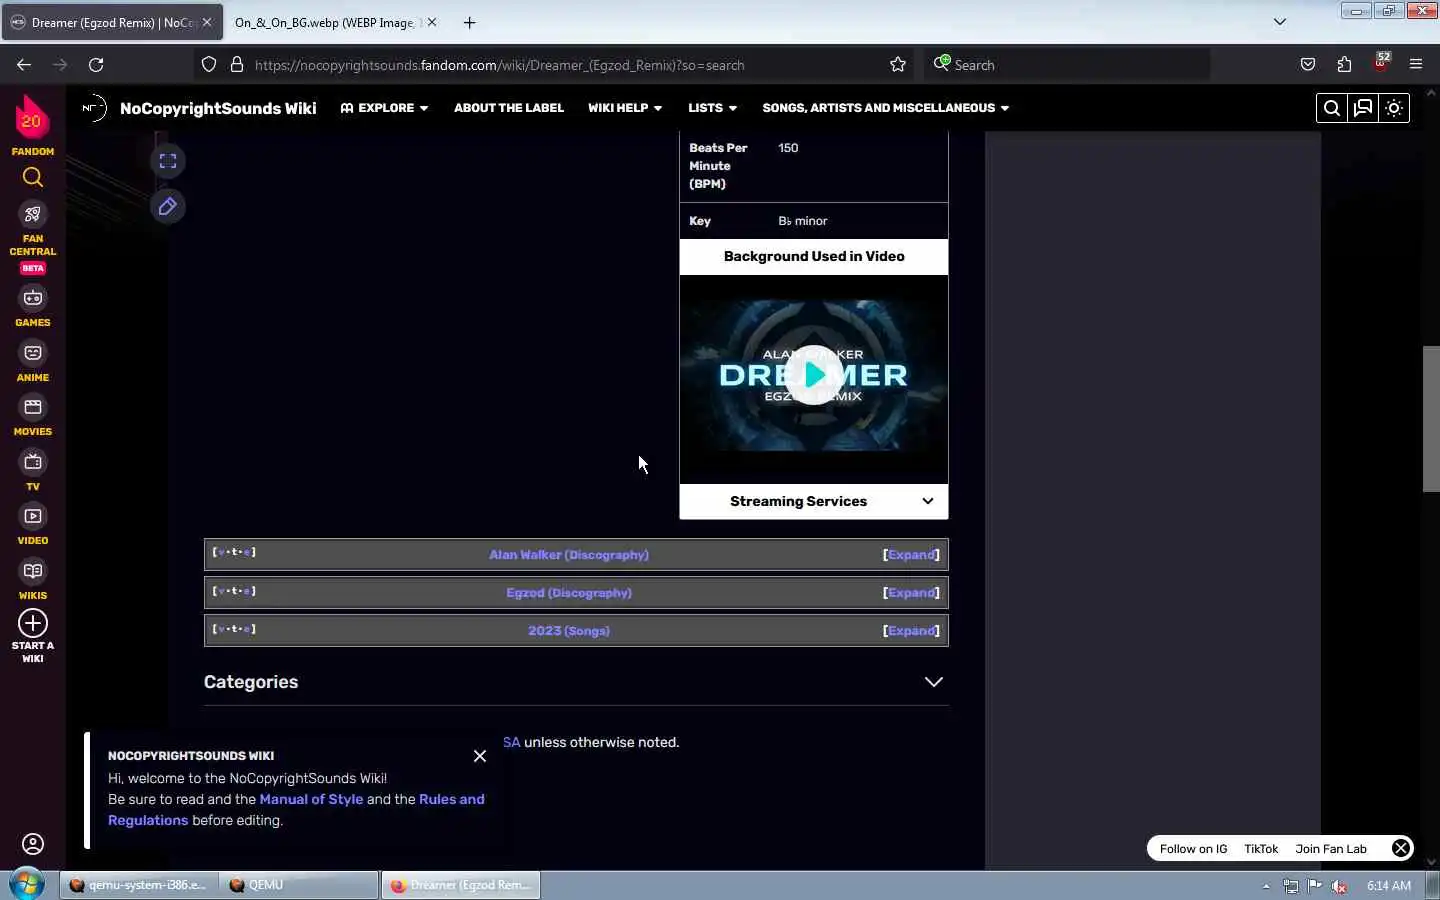Click the wiki header search icon
Screen dimensions: 1440x900
click(1332, 108)
